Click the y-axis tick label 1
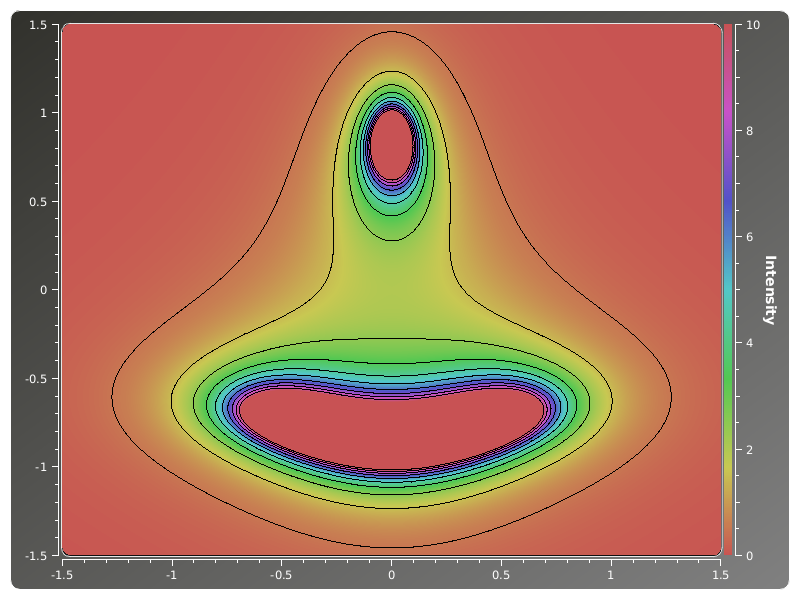Viewport: 800px width, 600px height. [x=42, y=113]
